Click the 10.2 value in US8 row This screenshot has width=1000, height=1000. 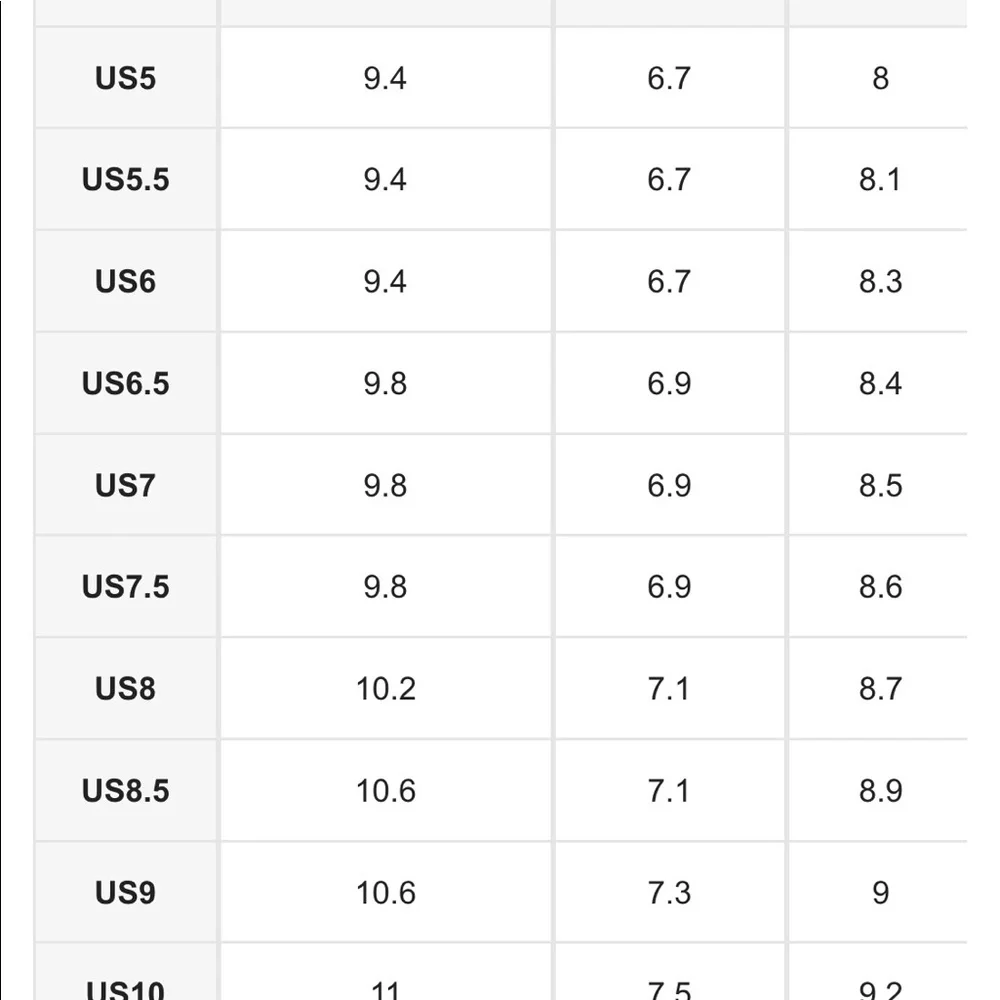pos(386,689)
